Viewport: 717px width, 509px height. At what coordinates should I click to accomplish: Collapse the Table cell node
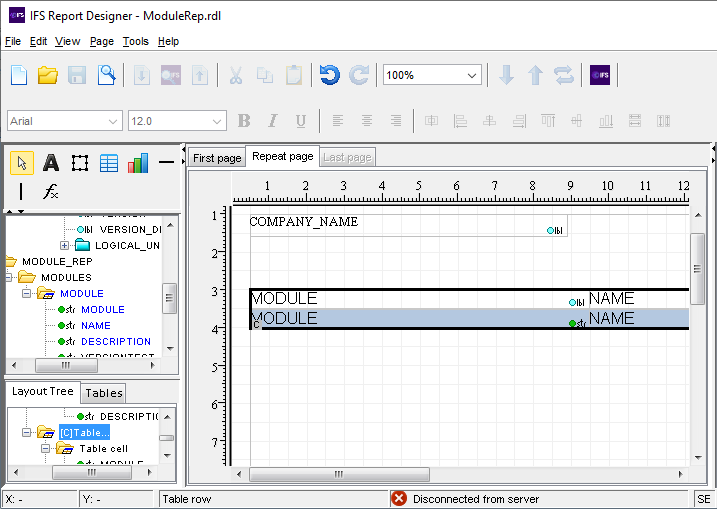(x=45, y=449)
